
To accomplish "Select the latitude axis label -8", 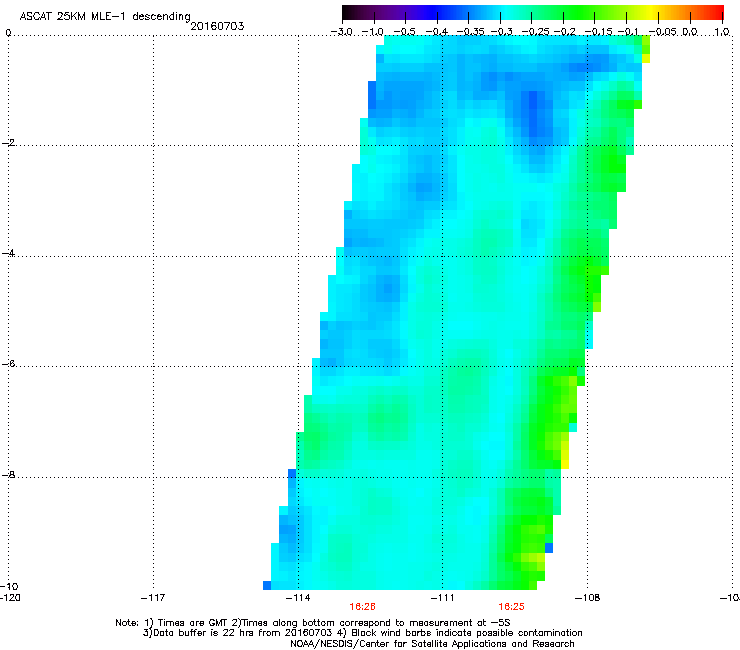I will (9, 474).
